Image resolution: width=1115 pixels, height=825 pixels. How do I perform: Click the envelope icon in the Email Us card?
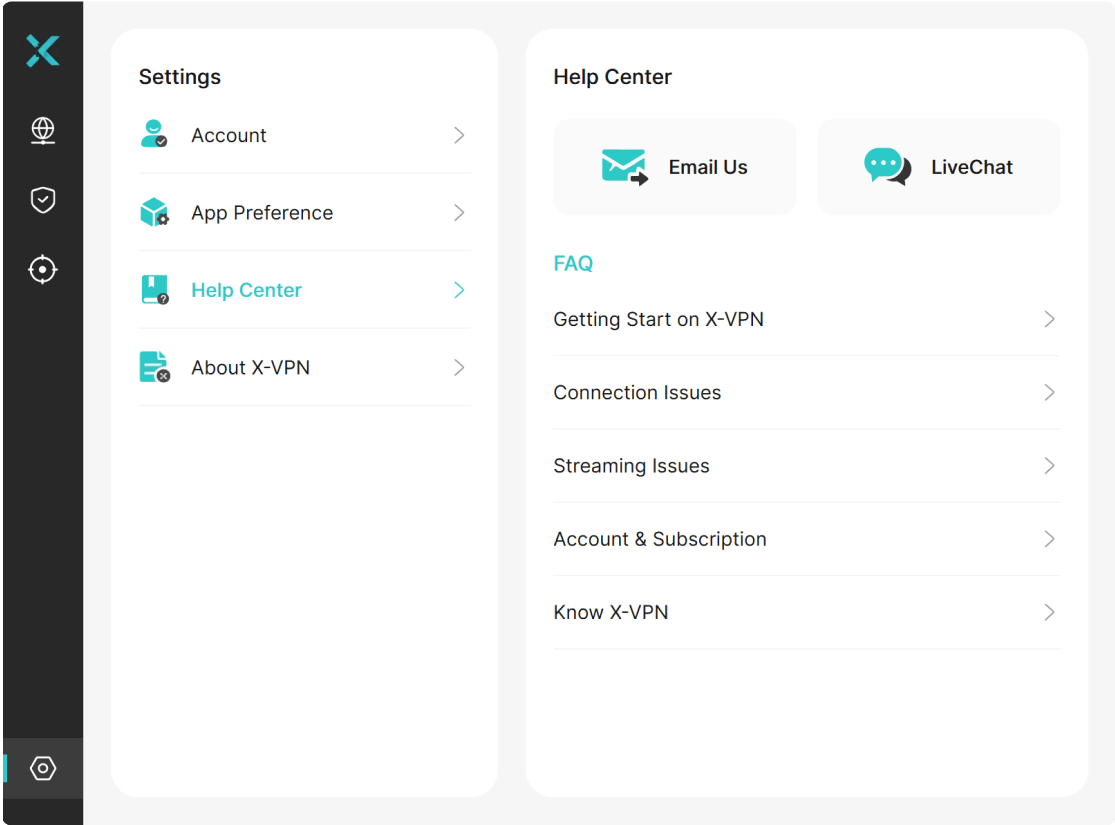pos(624,167)
